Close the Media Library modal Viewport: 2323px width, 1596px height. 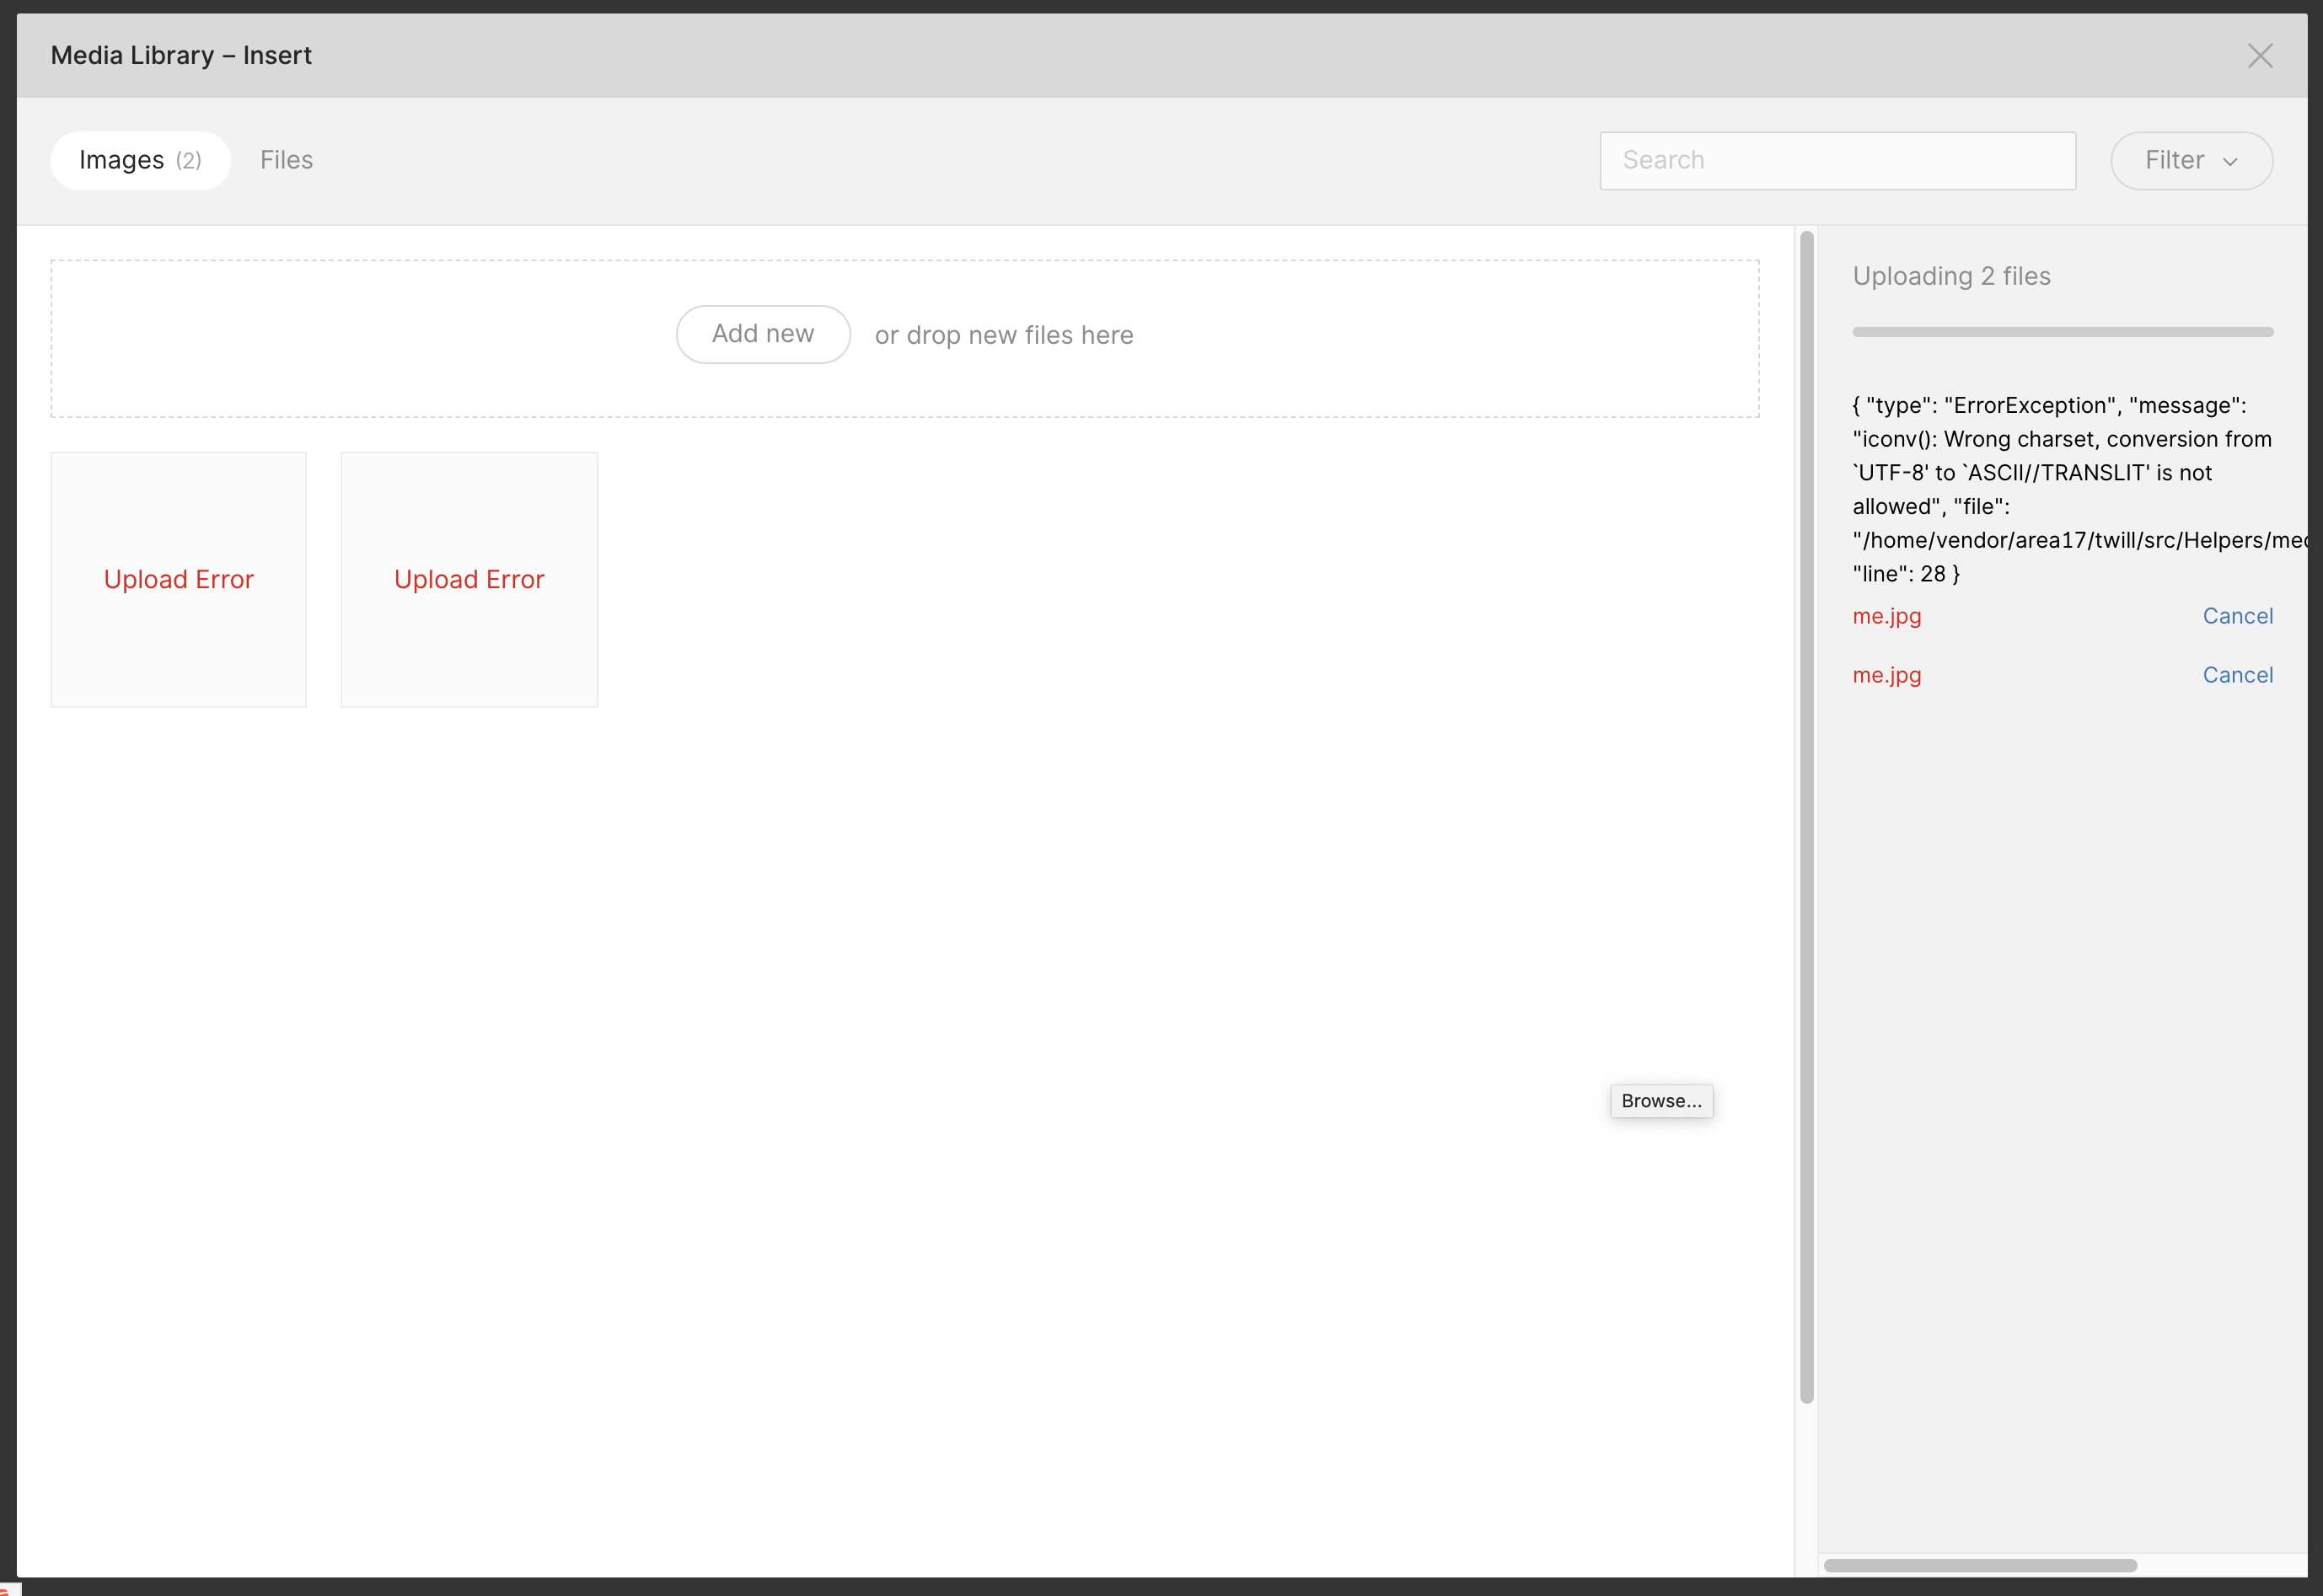2259,56
